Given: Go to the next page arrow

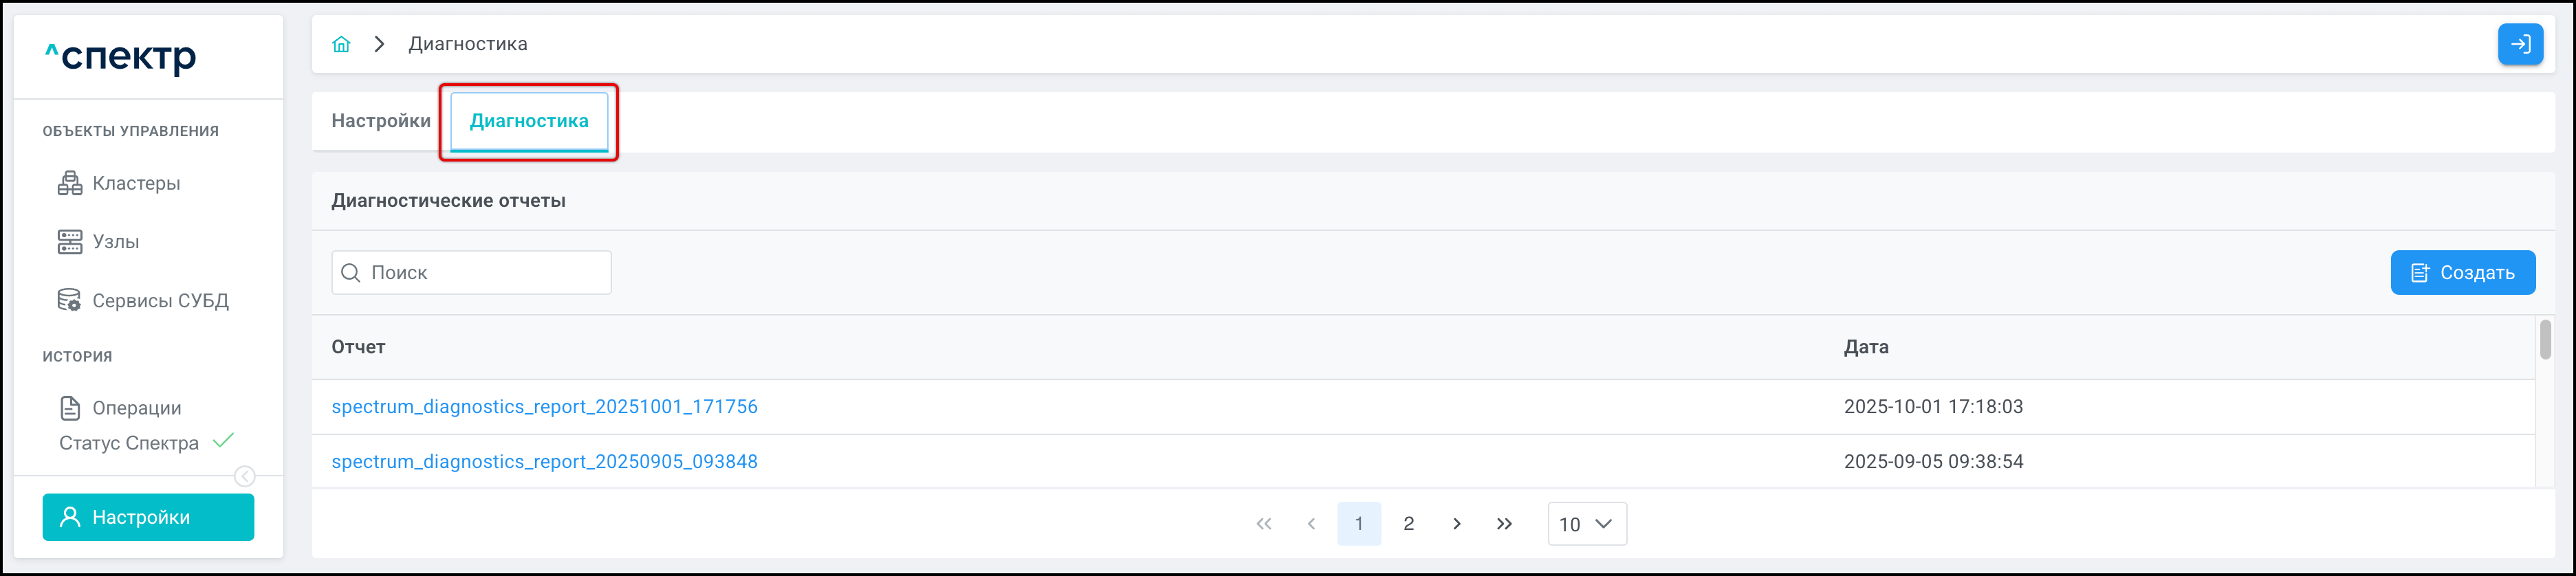Looking at the screenshot, I should 1456,524.
